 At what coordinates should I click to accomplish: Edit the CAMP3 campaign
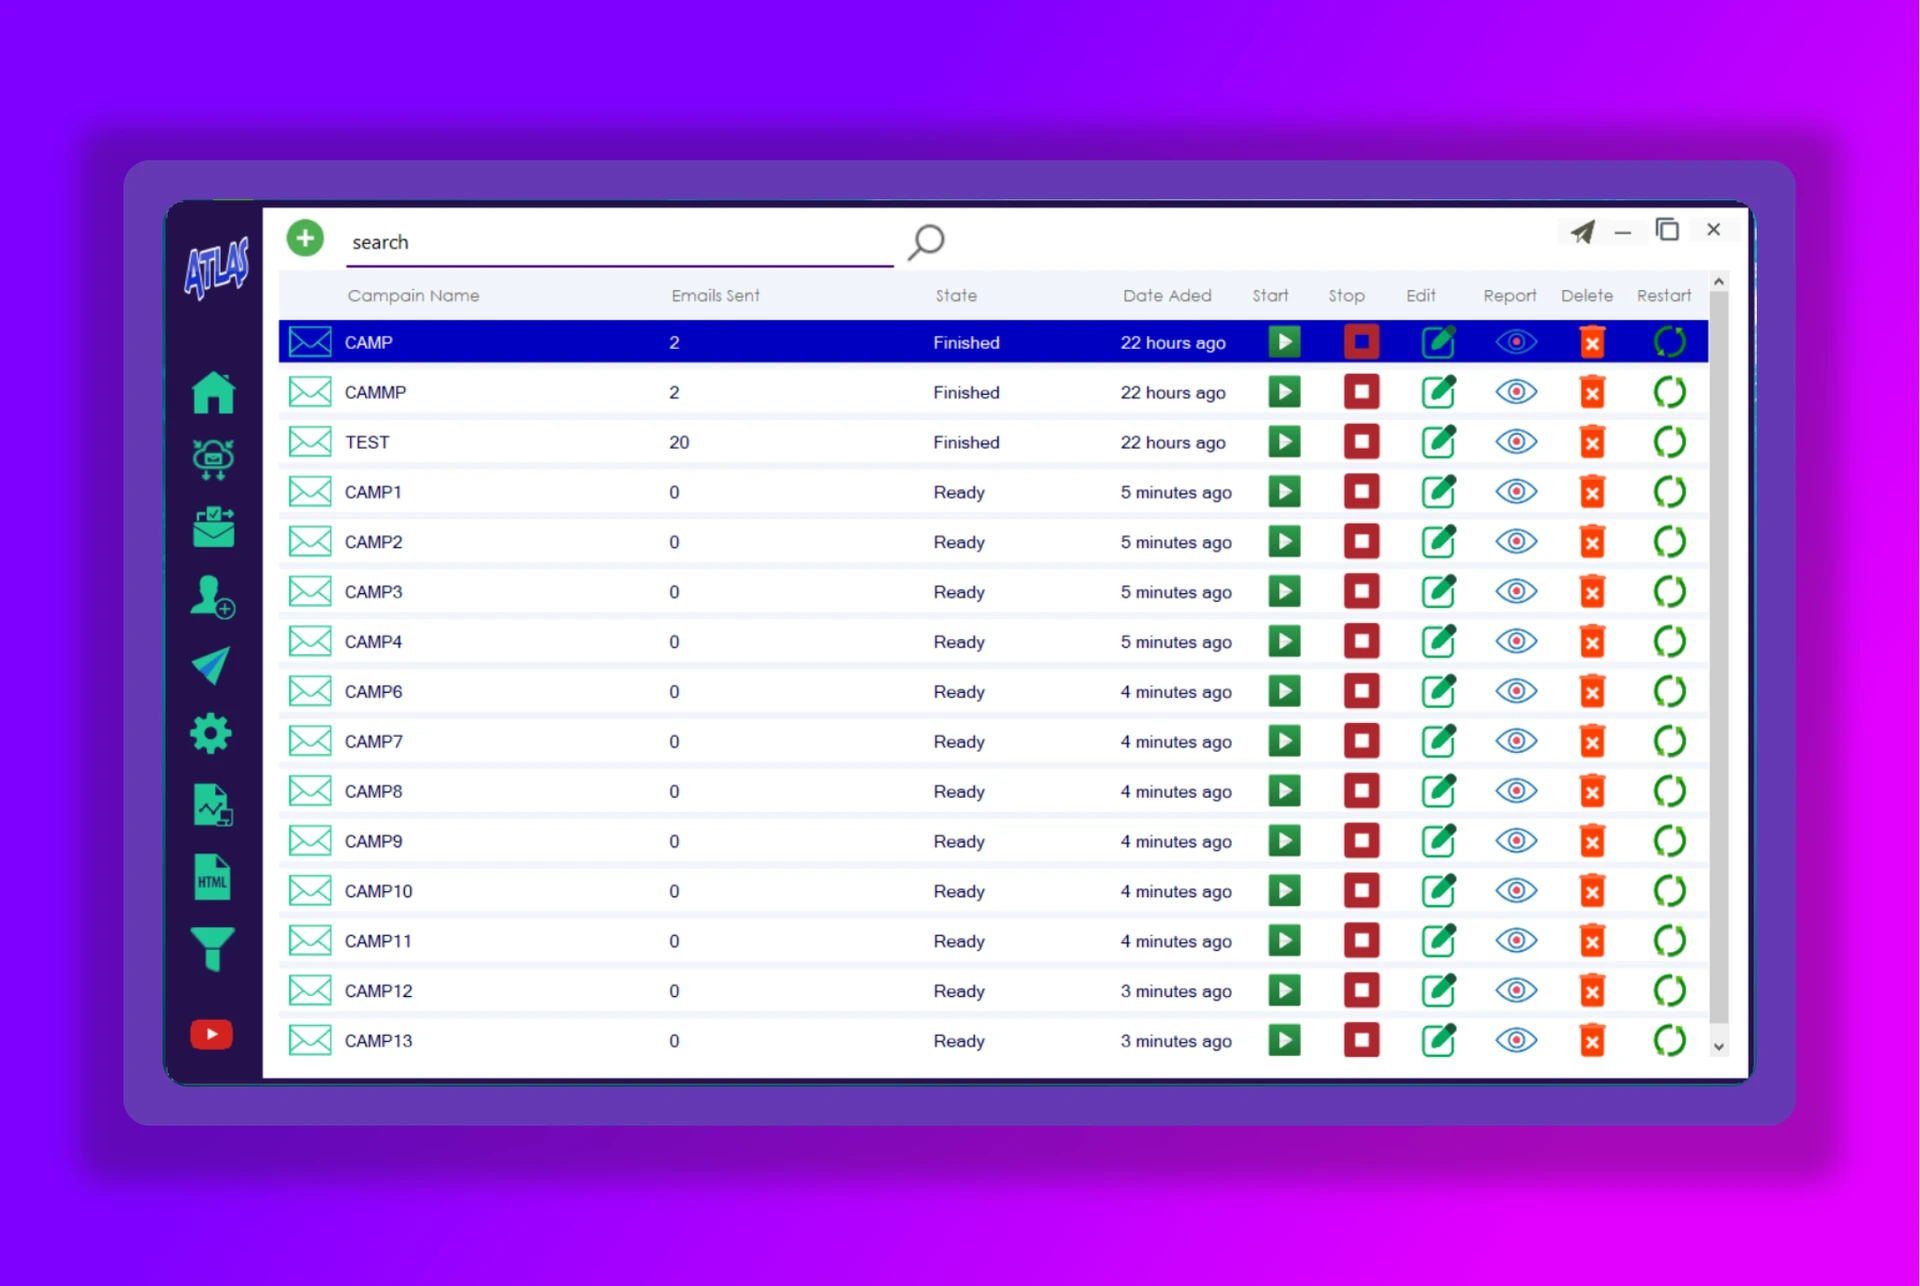point(1438,592)
